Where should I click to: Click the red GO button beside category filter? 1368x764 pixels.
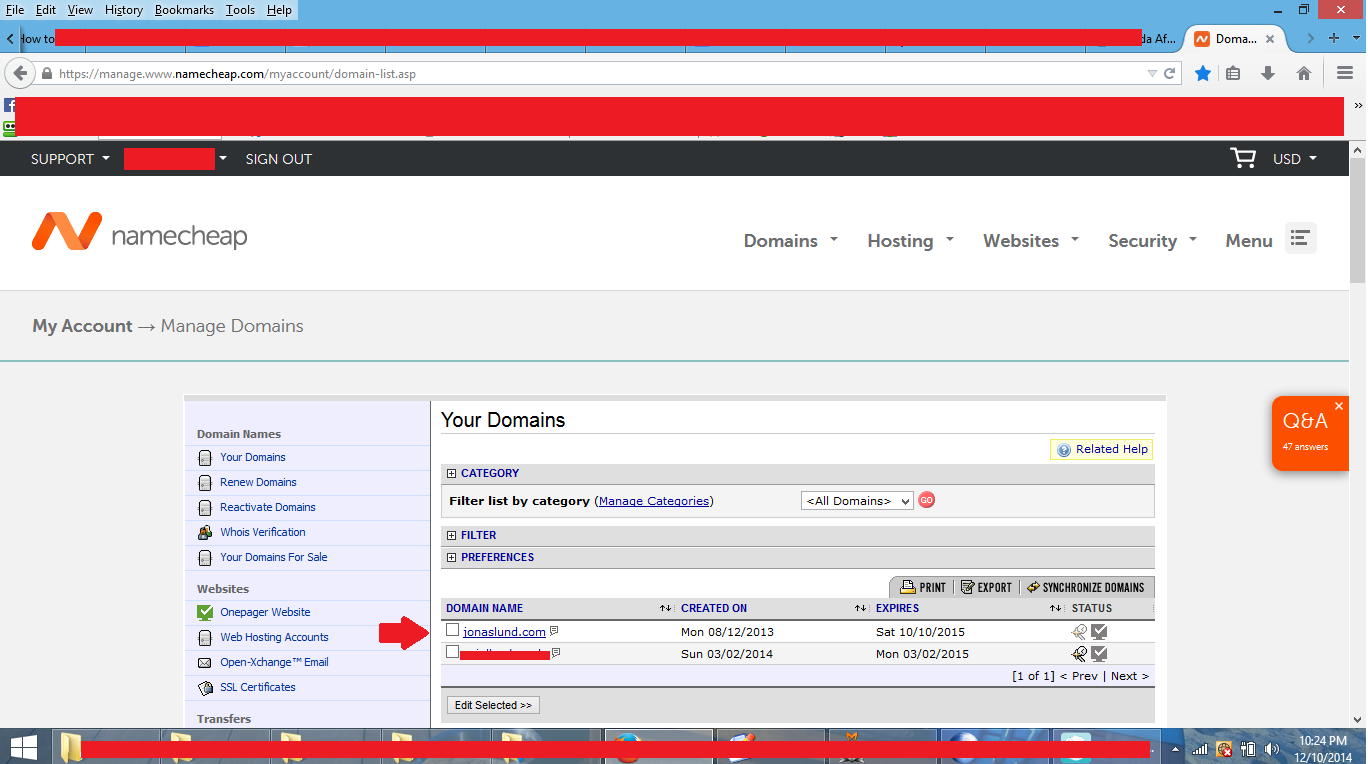pos(926,500)
